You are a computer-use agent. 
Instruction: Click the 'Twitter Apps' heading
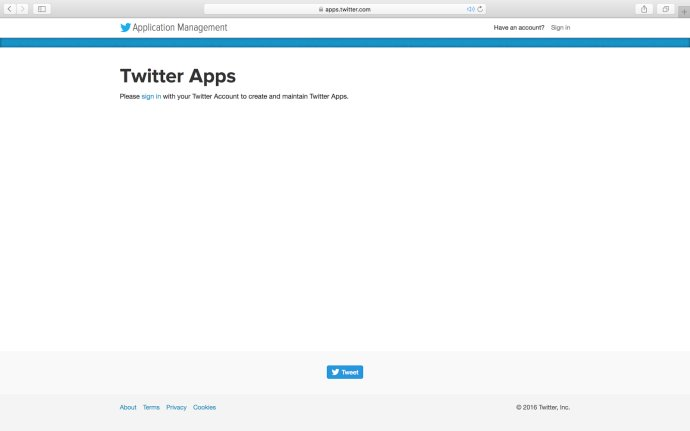(178, 76)
